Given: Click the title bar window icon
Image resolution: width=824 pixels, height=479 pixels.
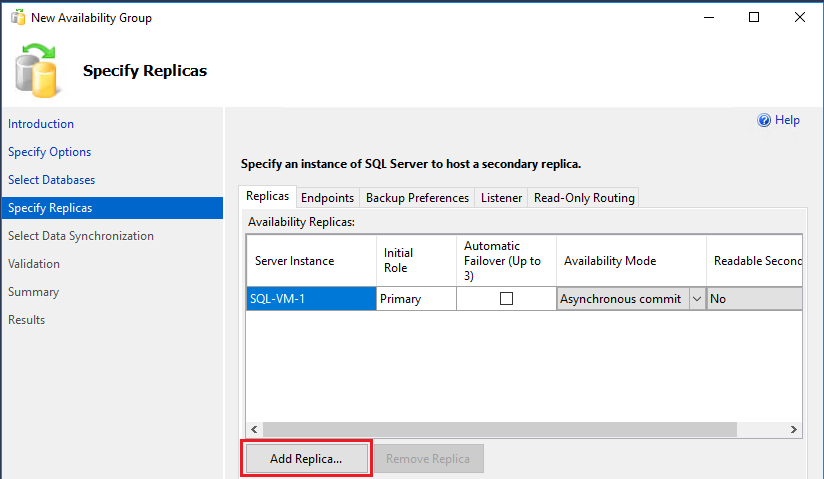Looking at the screenshot, I should (18, 18).
